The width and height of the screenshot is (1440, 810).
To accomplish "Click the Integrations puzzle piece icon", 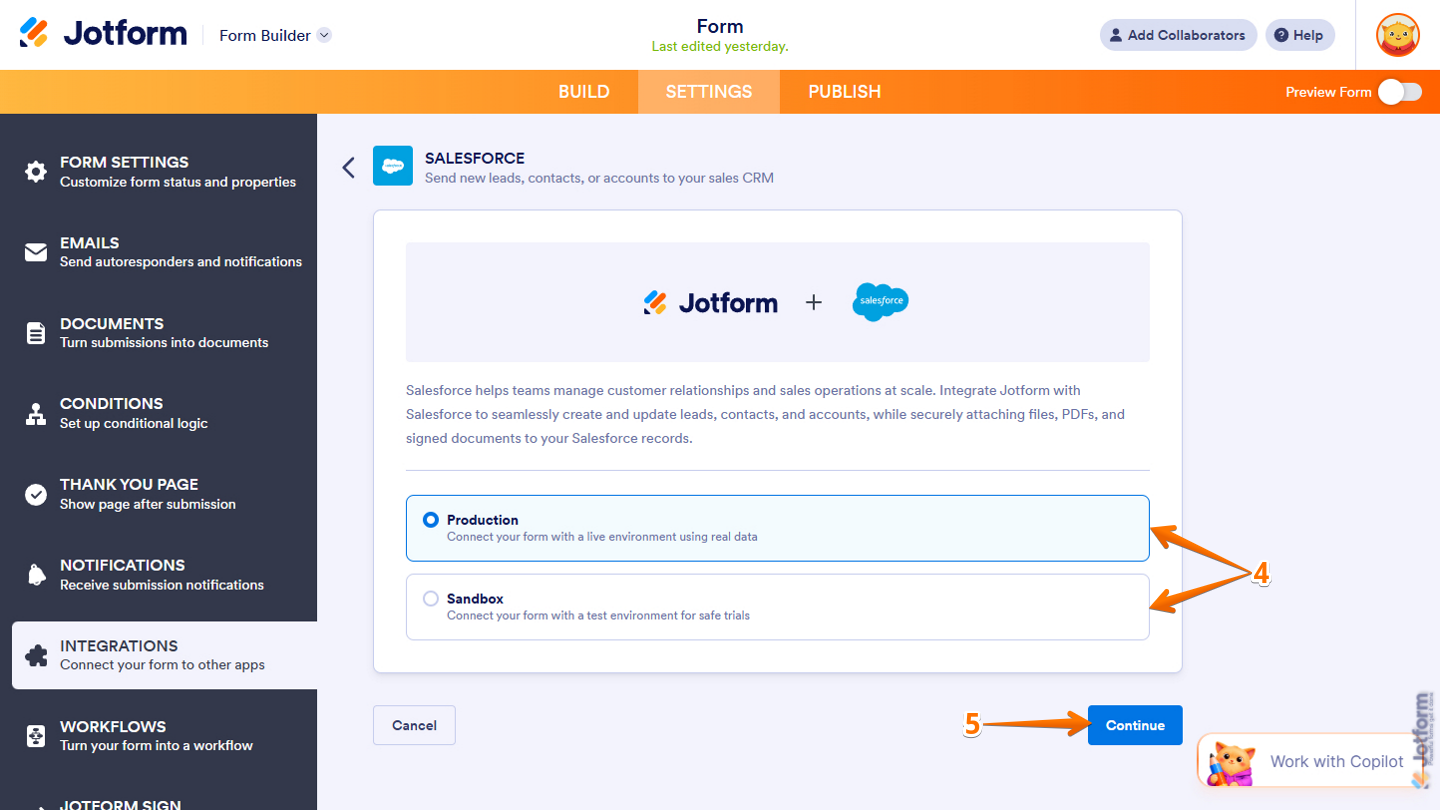I will tap(36, 654).
